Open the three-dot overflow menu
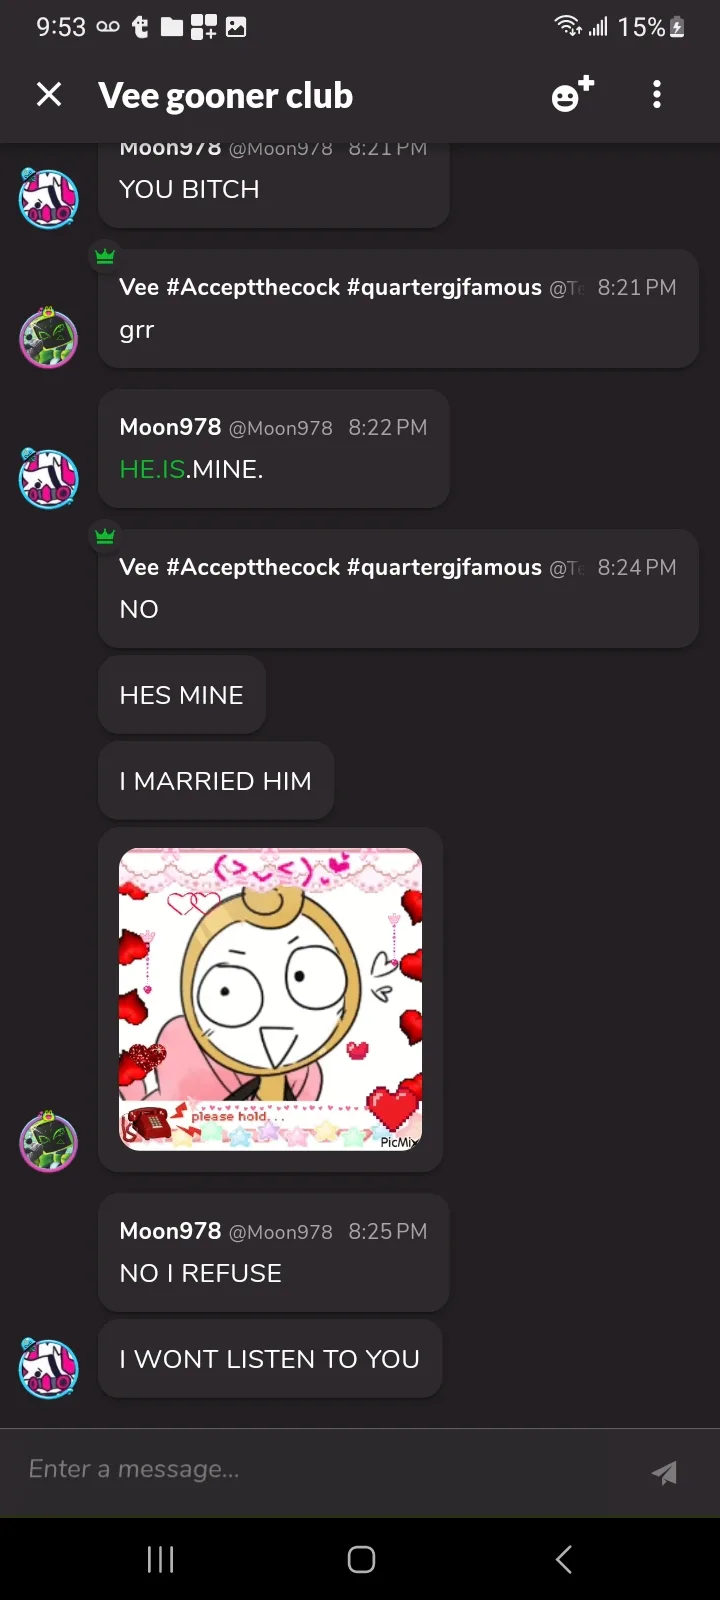Image resolution: width=720 pixels, height=1600 pixels. click(x=657, y=95)
